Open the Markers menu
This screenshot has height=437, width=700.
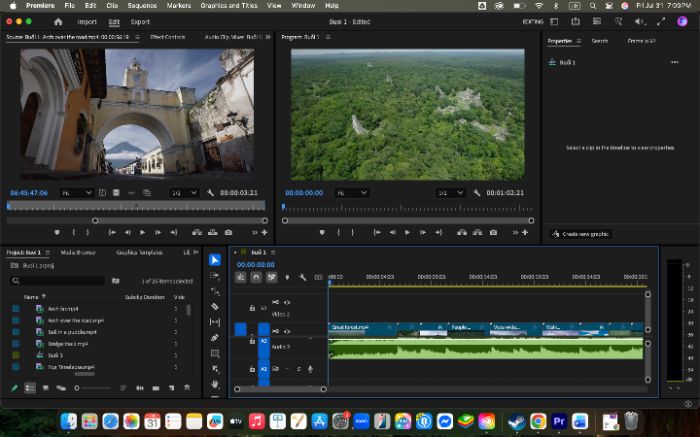179,6
